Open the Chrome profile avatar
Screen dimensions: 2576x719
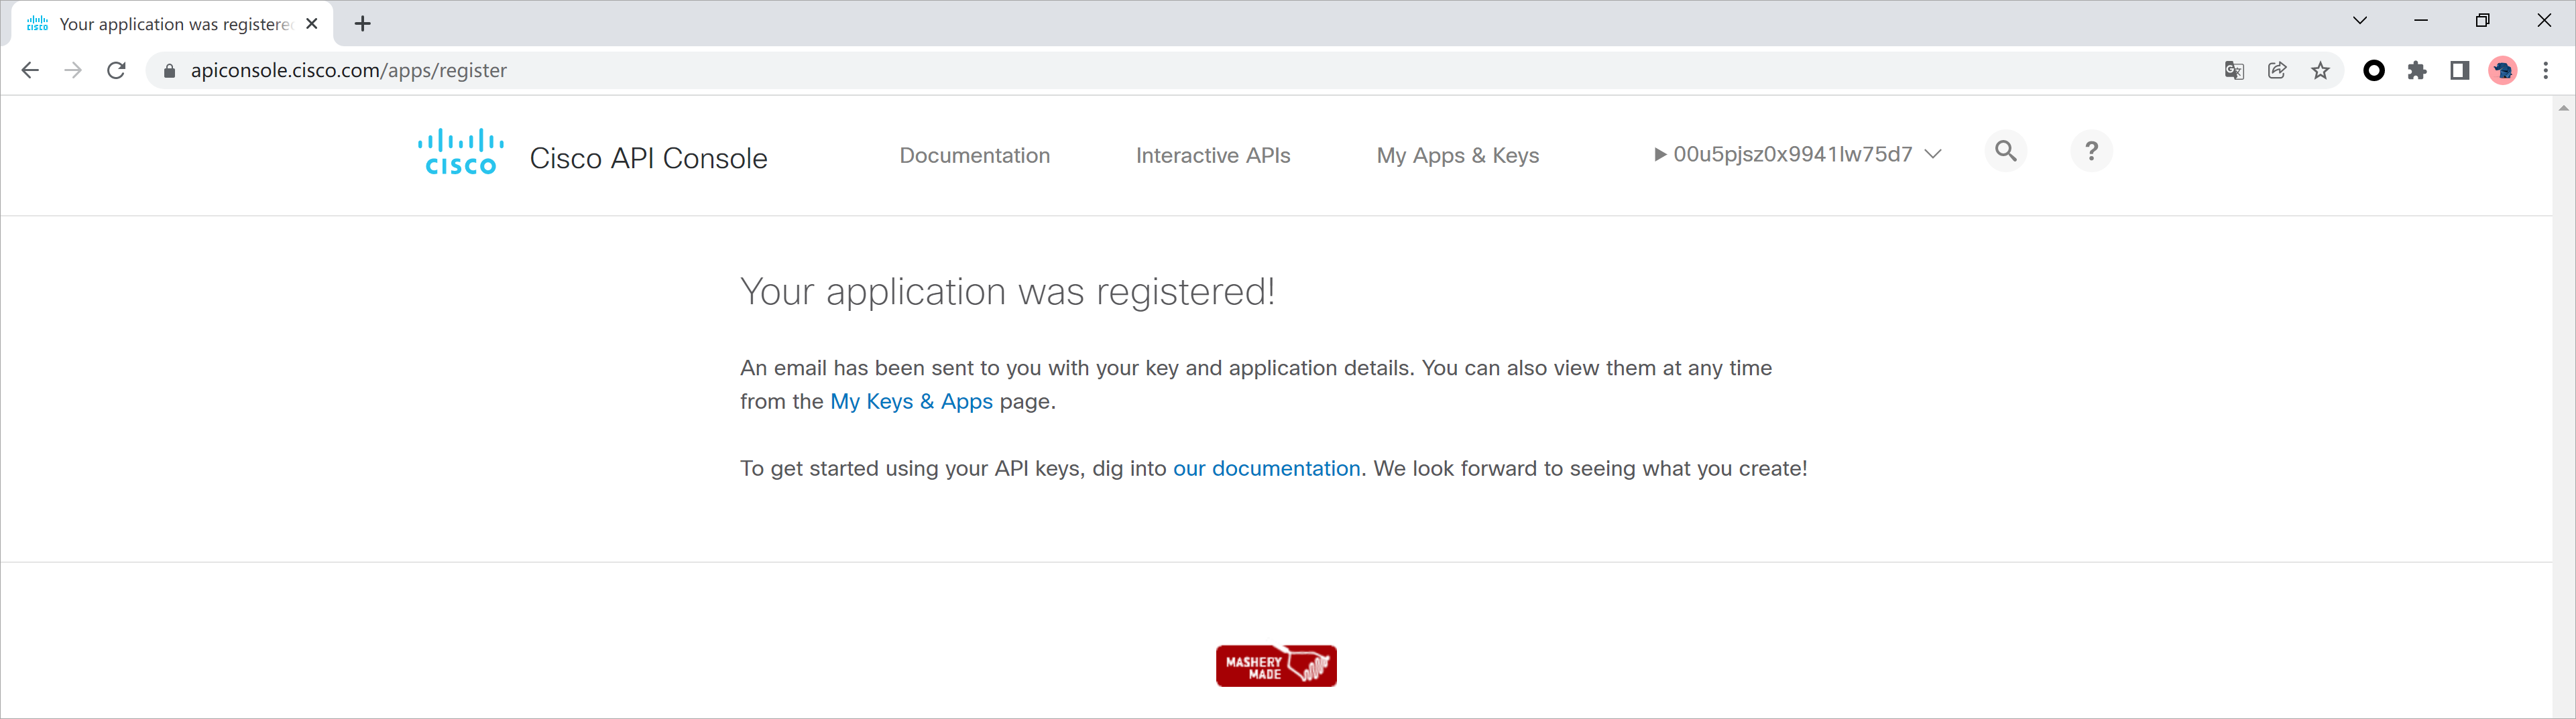pyautogui.click(x=2503, y=70)
